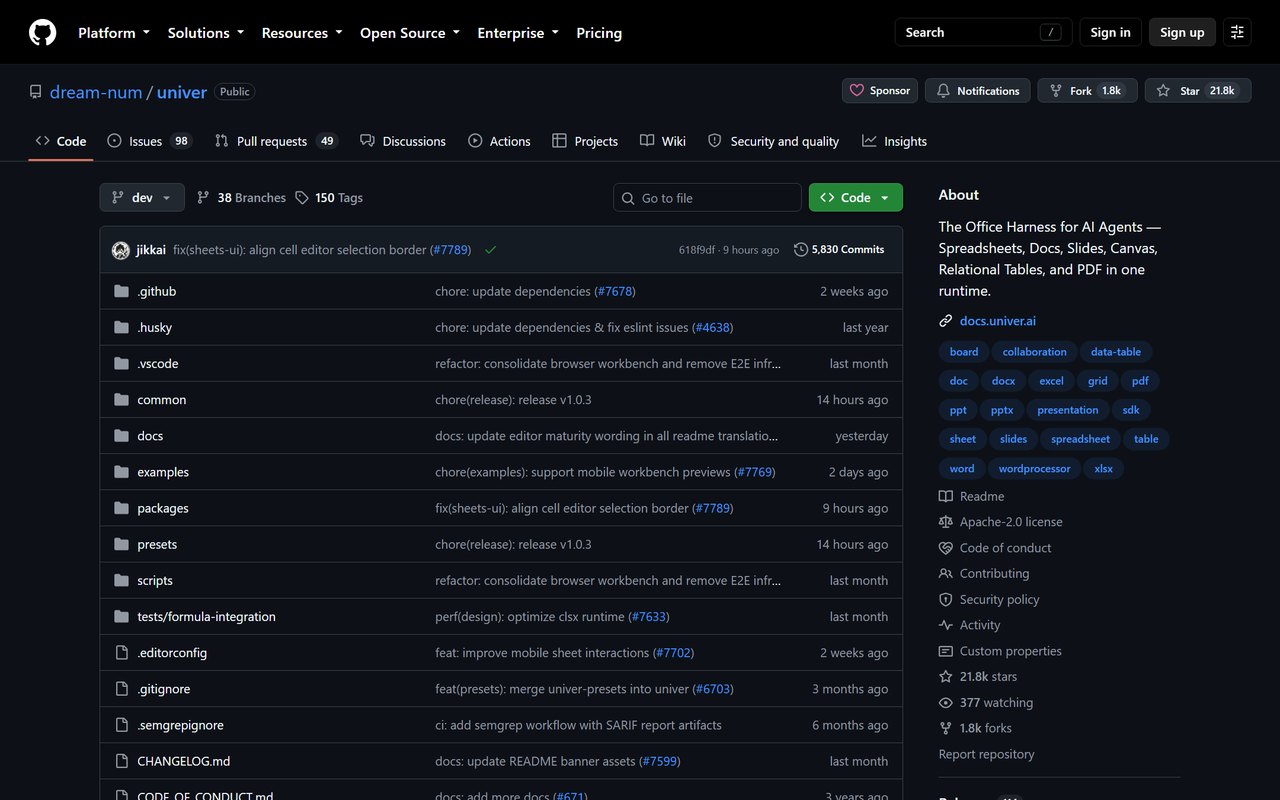Open the 5,830 Commits link

839,250
